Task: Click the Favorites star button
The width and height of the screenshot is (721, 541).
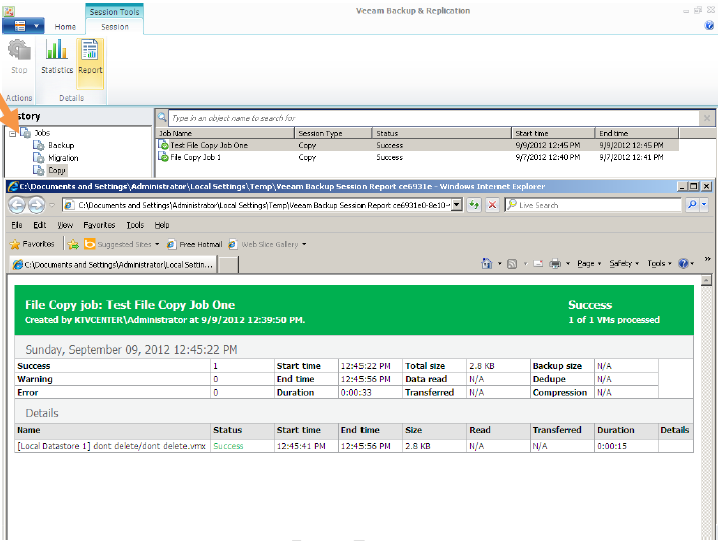Action: click(x=32, y=244)
